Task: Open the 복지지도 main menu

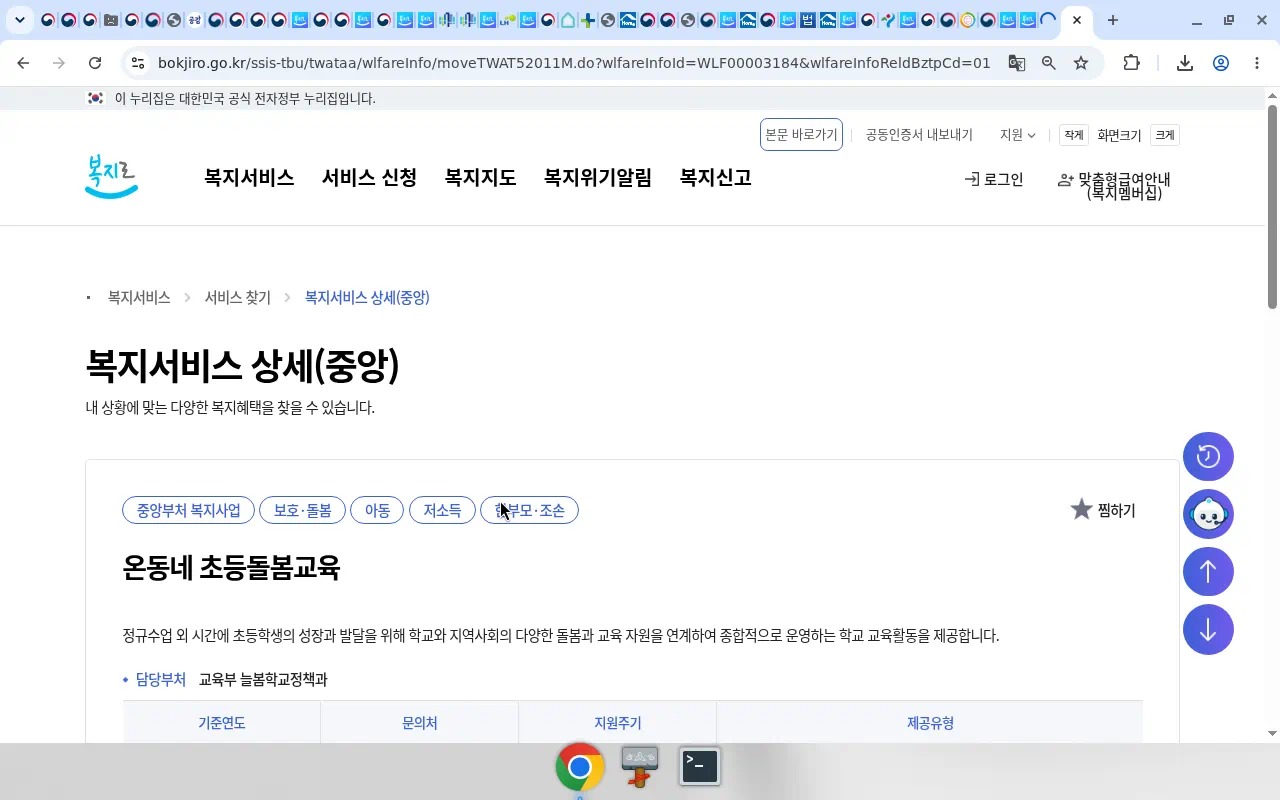Action: pyautogui.click(x=480, y=178)
